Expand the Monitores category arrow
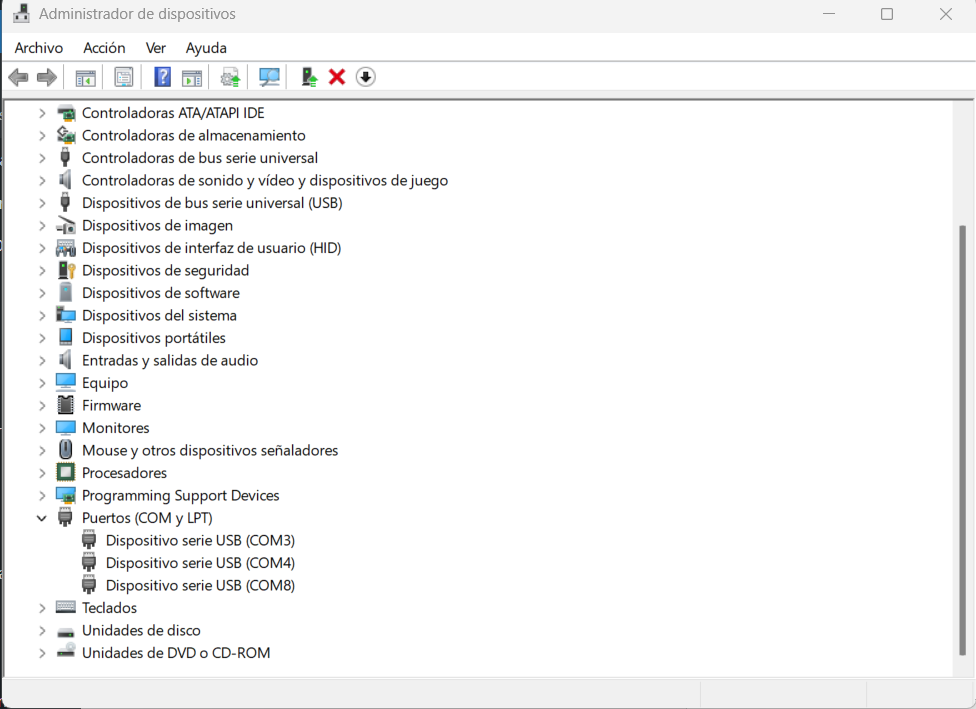Image resolution: width=976 pixels, height=709 pixels. 42,428
